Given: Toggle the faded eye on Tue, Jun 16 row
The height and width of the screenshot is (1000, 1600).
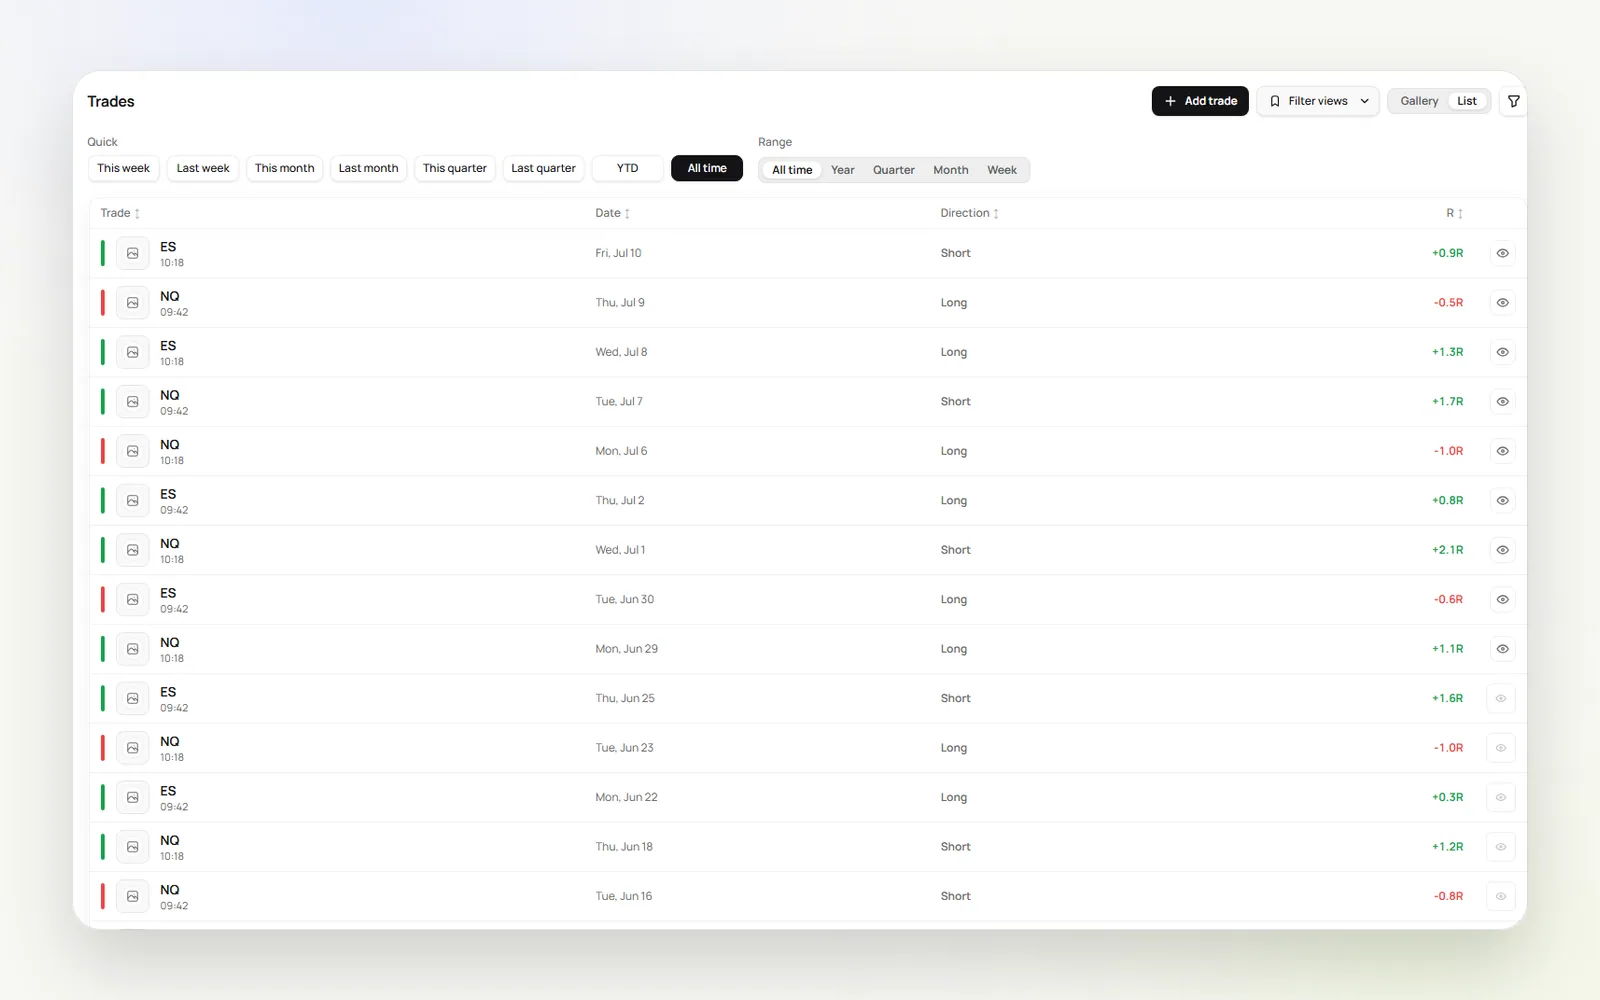Looking at the screenshot, I should 1501,897.
